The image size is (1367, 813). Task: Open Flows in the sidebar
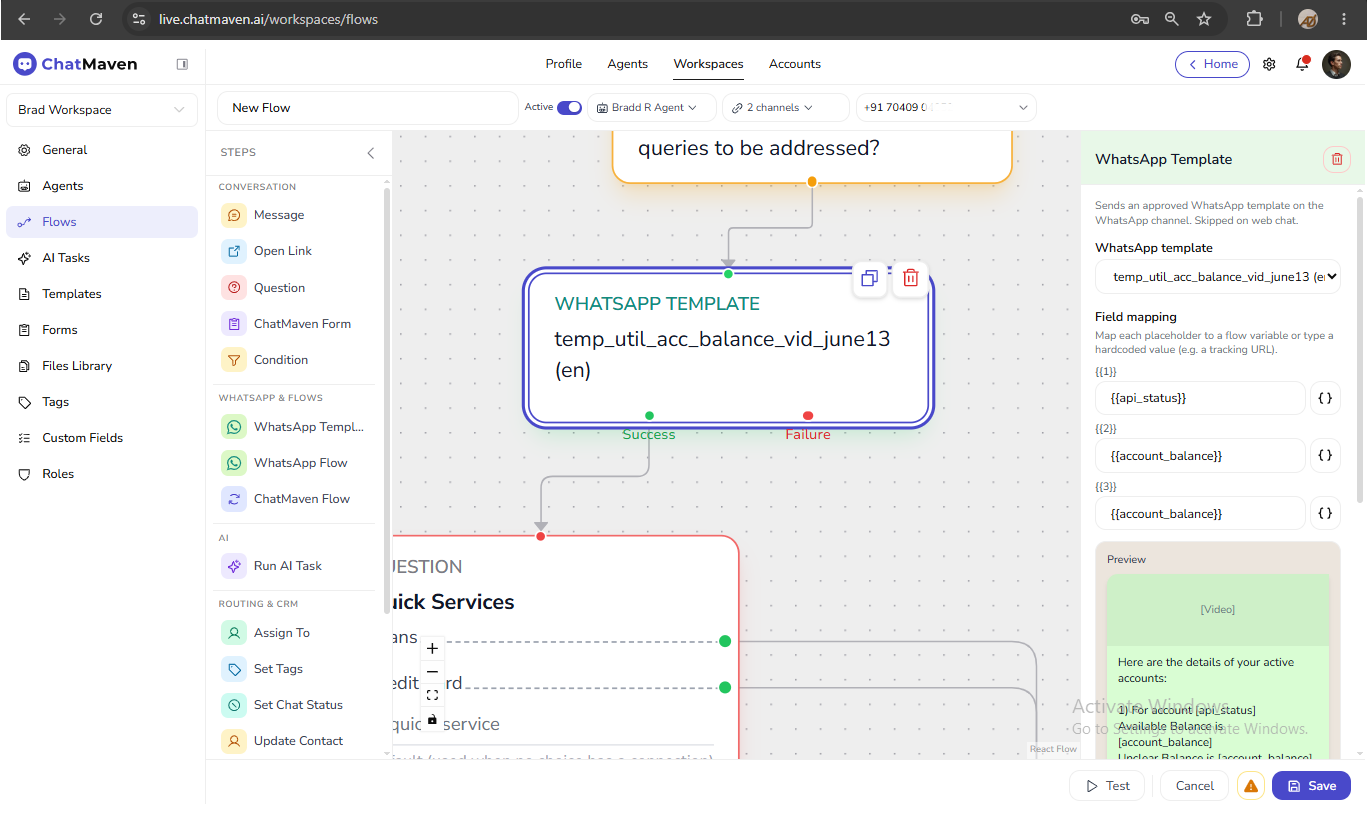click(102, 222)
